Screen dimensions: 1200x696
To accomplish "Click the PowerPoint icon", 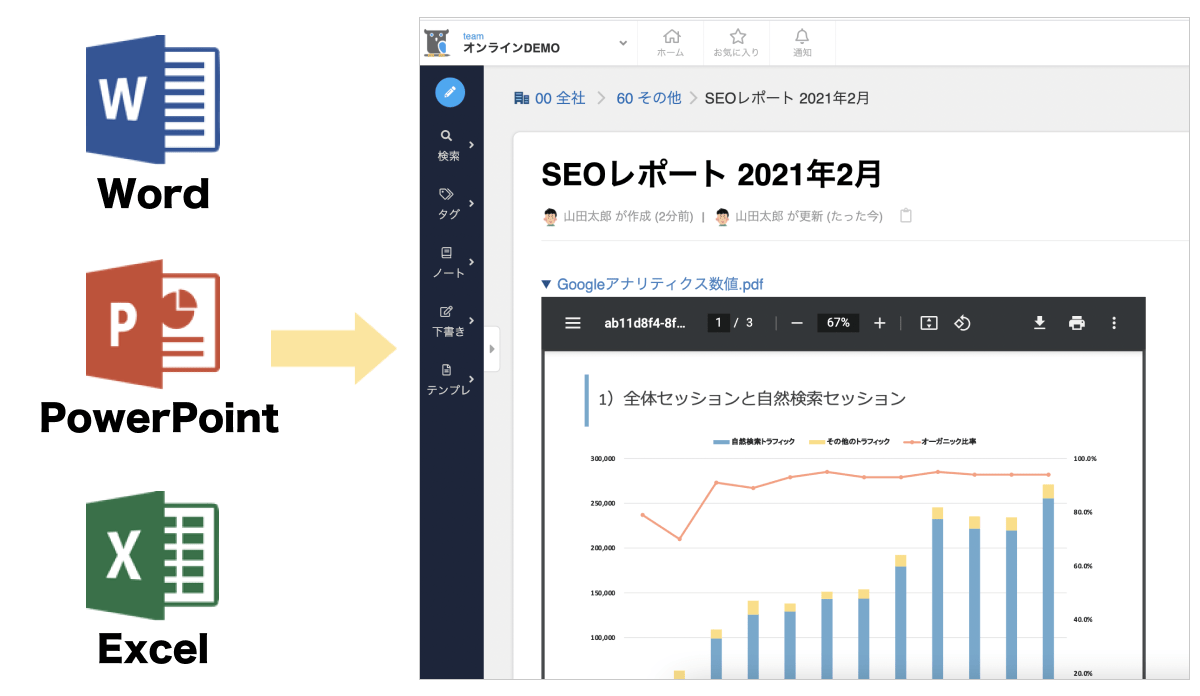I will [x=152, y=324].
